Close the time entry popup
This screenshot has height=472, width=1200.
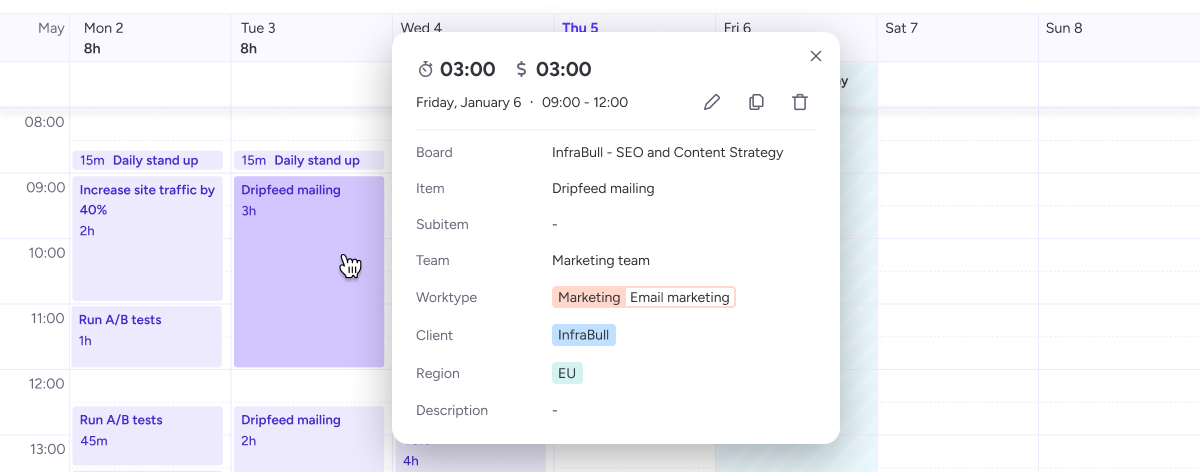pyautogui.click(x=816, y=56)
